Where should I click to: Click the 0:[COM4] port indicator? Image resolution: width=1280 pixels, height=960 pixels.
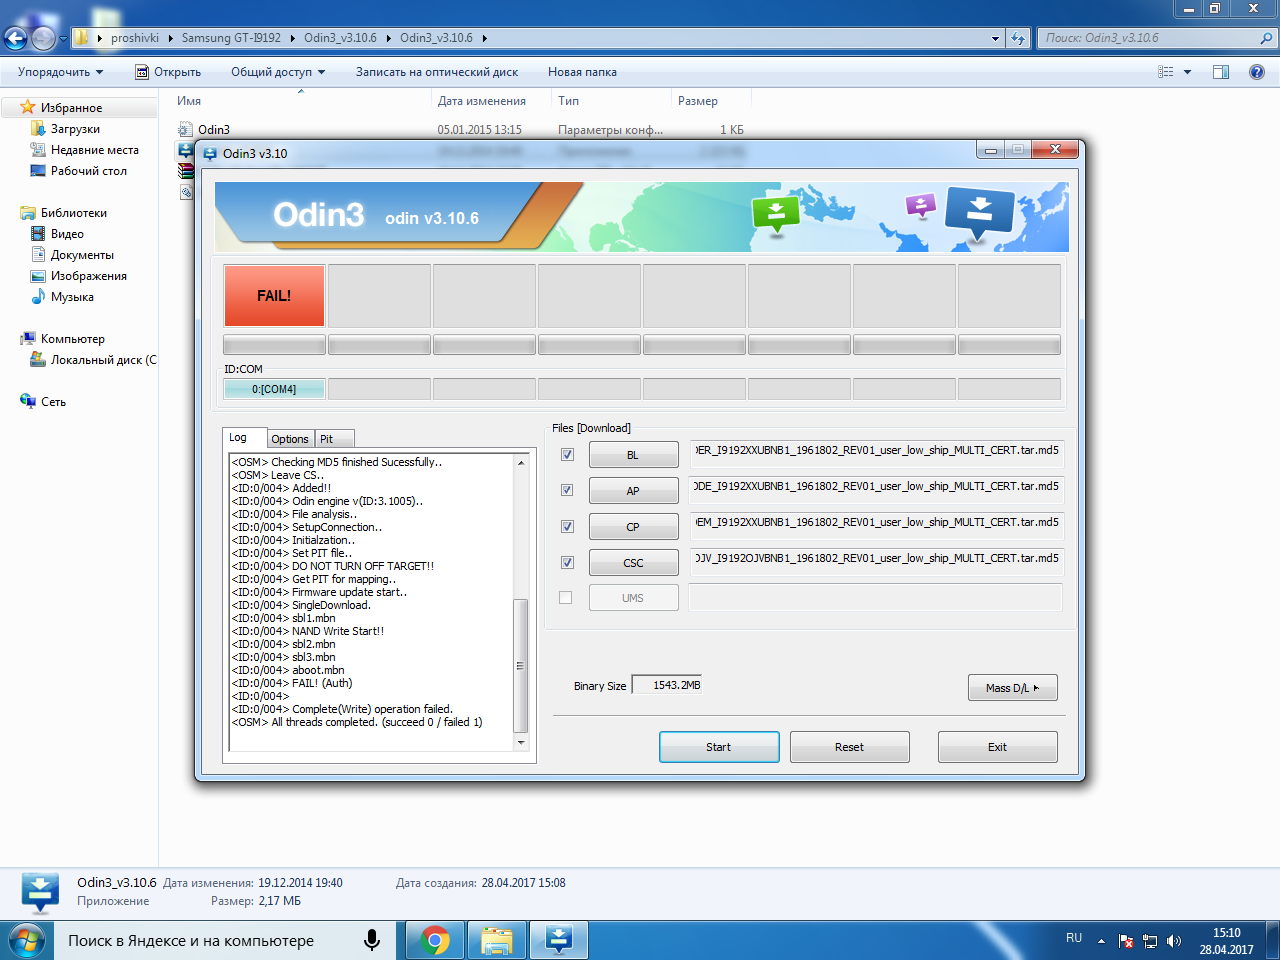pyautogui.click(x=274, y=389)
